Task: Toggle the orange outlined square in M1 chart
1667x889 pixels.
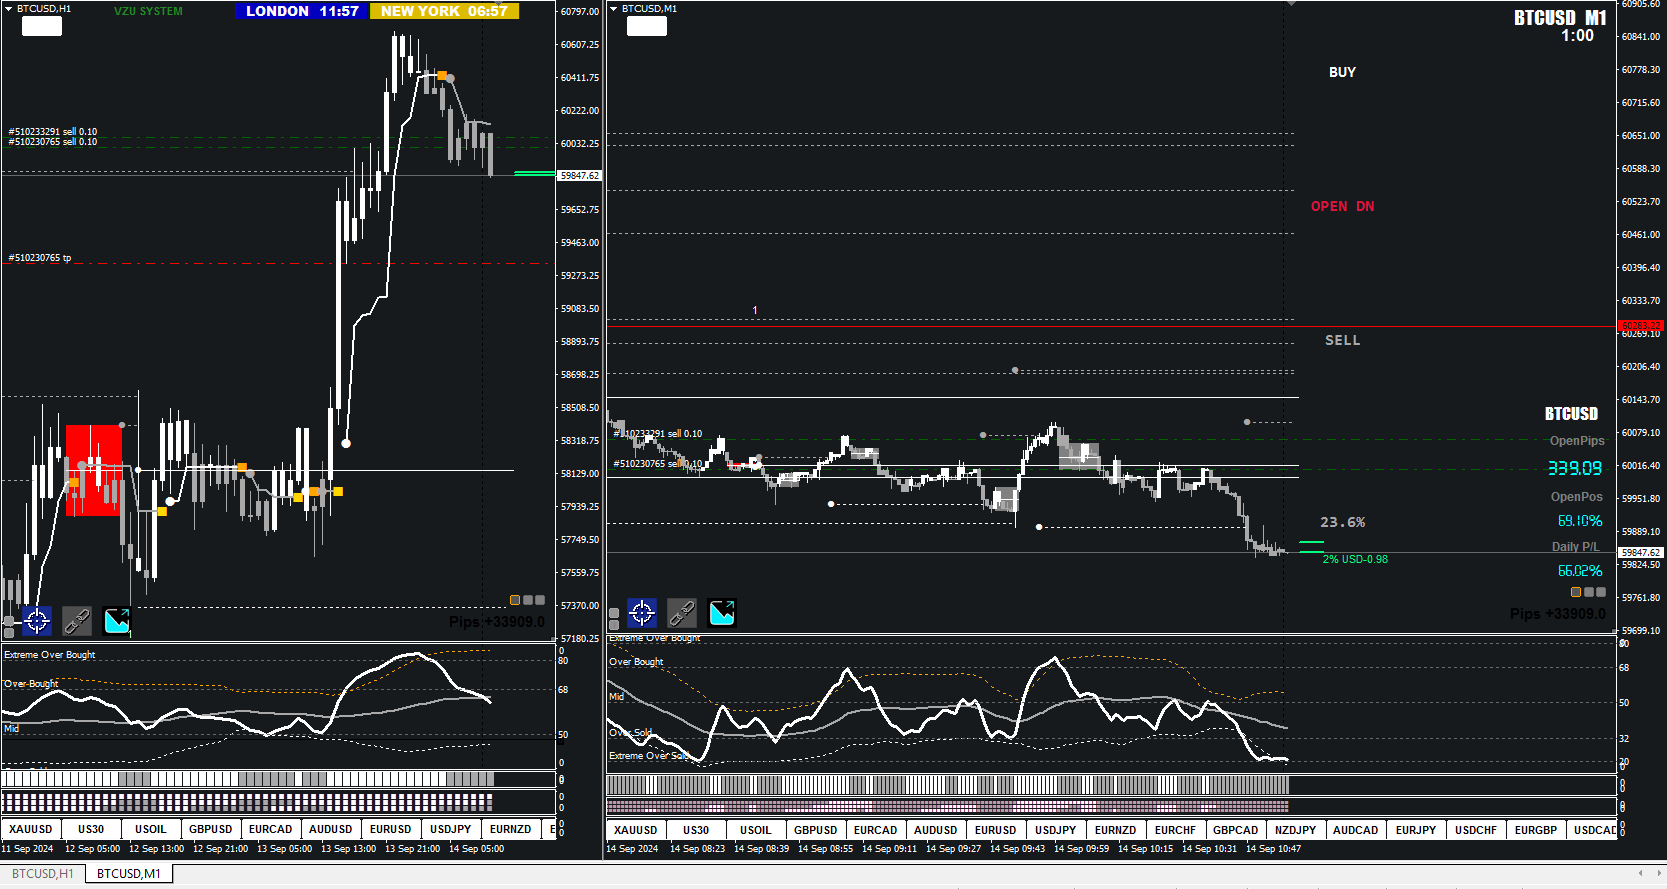Action: [x=1576, y=592]
